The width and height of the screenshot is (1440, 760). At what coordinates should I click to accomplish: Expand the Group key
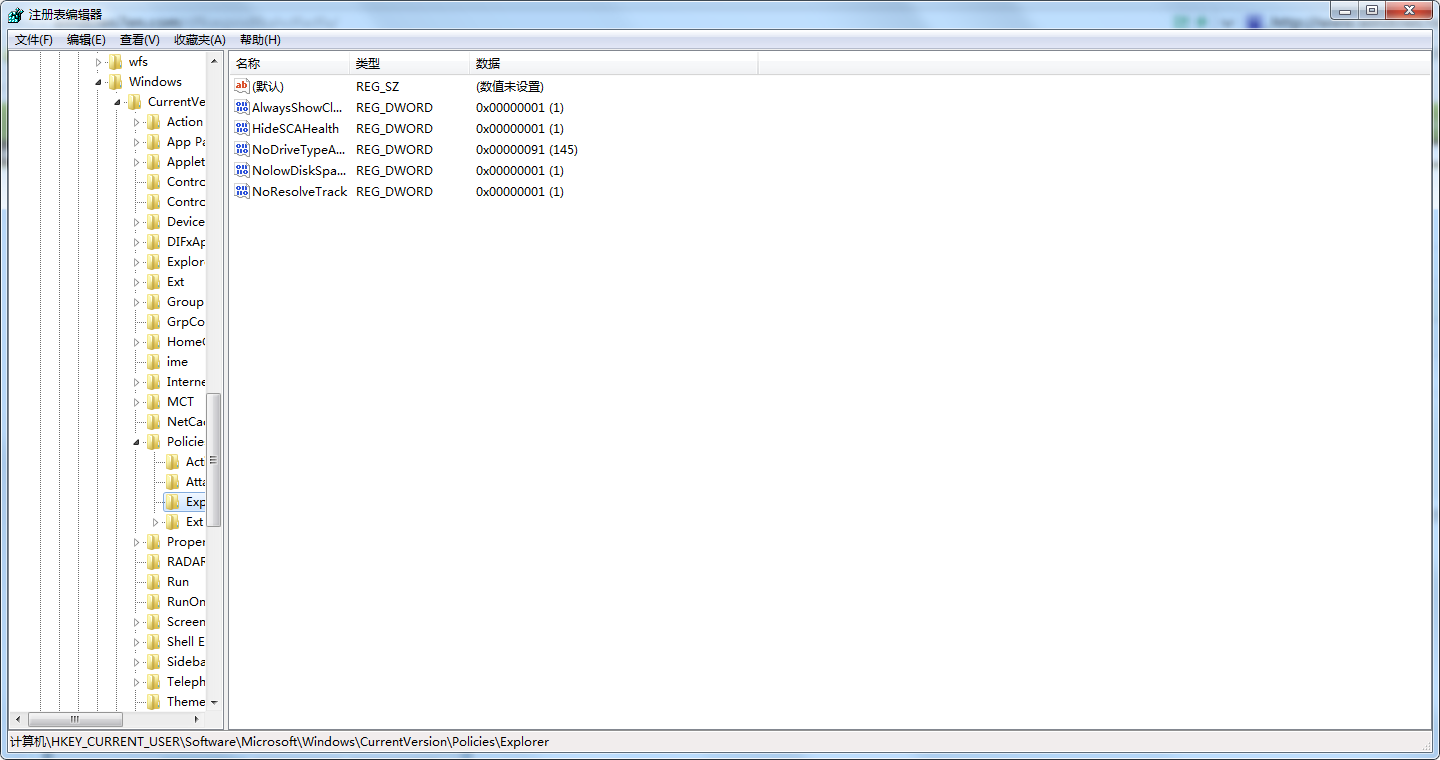click(x=137, y=302)
